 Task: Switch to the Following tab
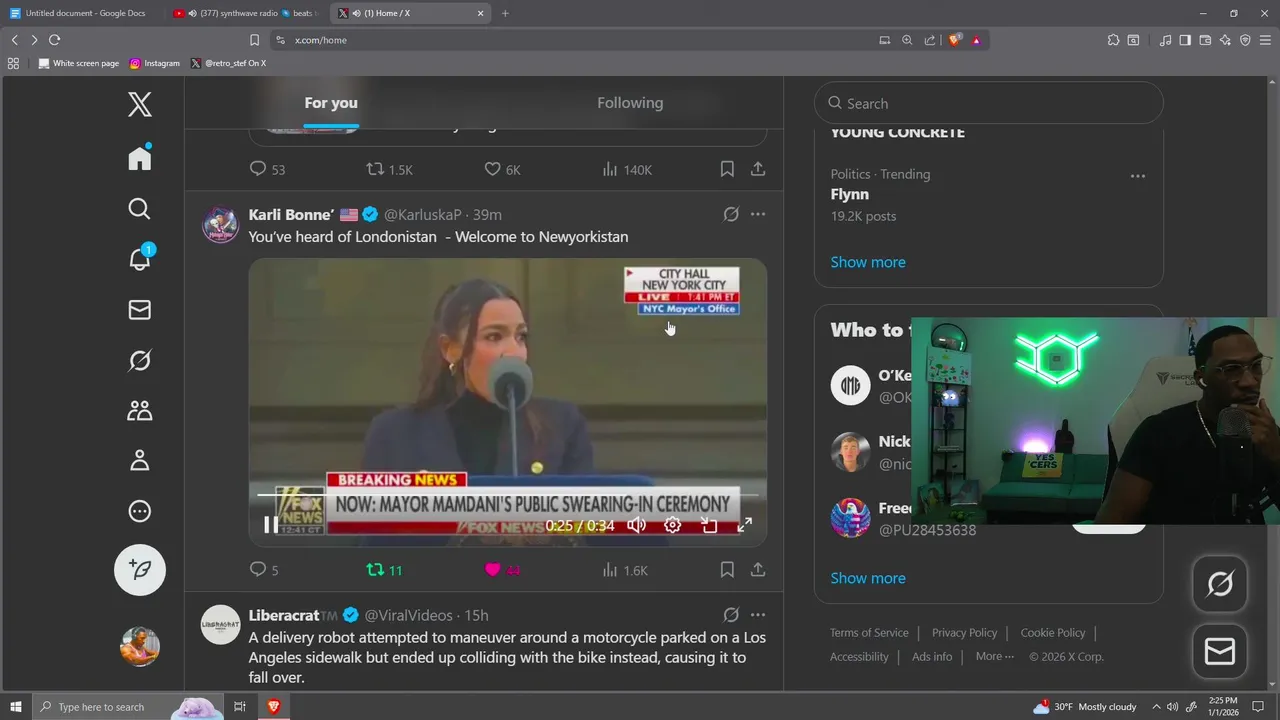[x=630, y=103]
